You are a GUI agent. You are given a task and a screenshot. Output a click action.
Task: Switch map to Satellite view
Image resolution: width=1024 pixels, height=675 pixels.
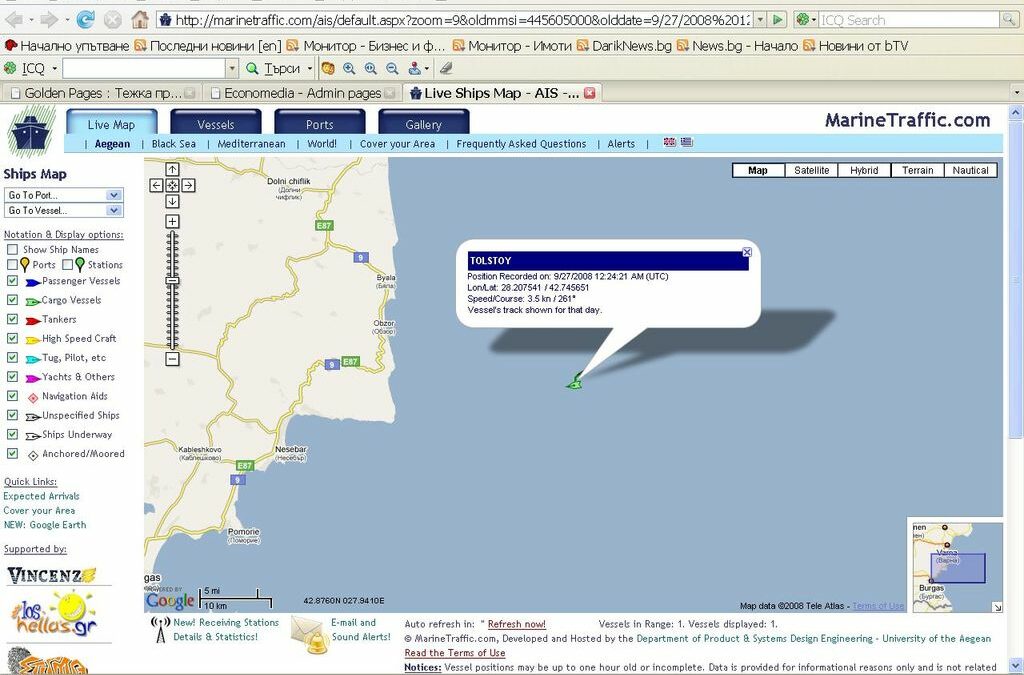coord(812,170)
